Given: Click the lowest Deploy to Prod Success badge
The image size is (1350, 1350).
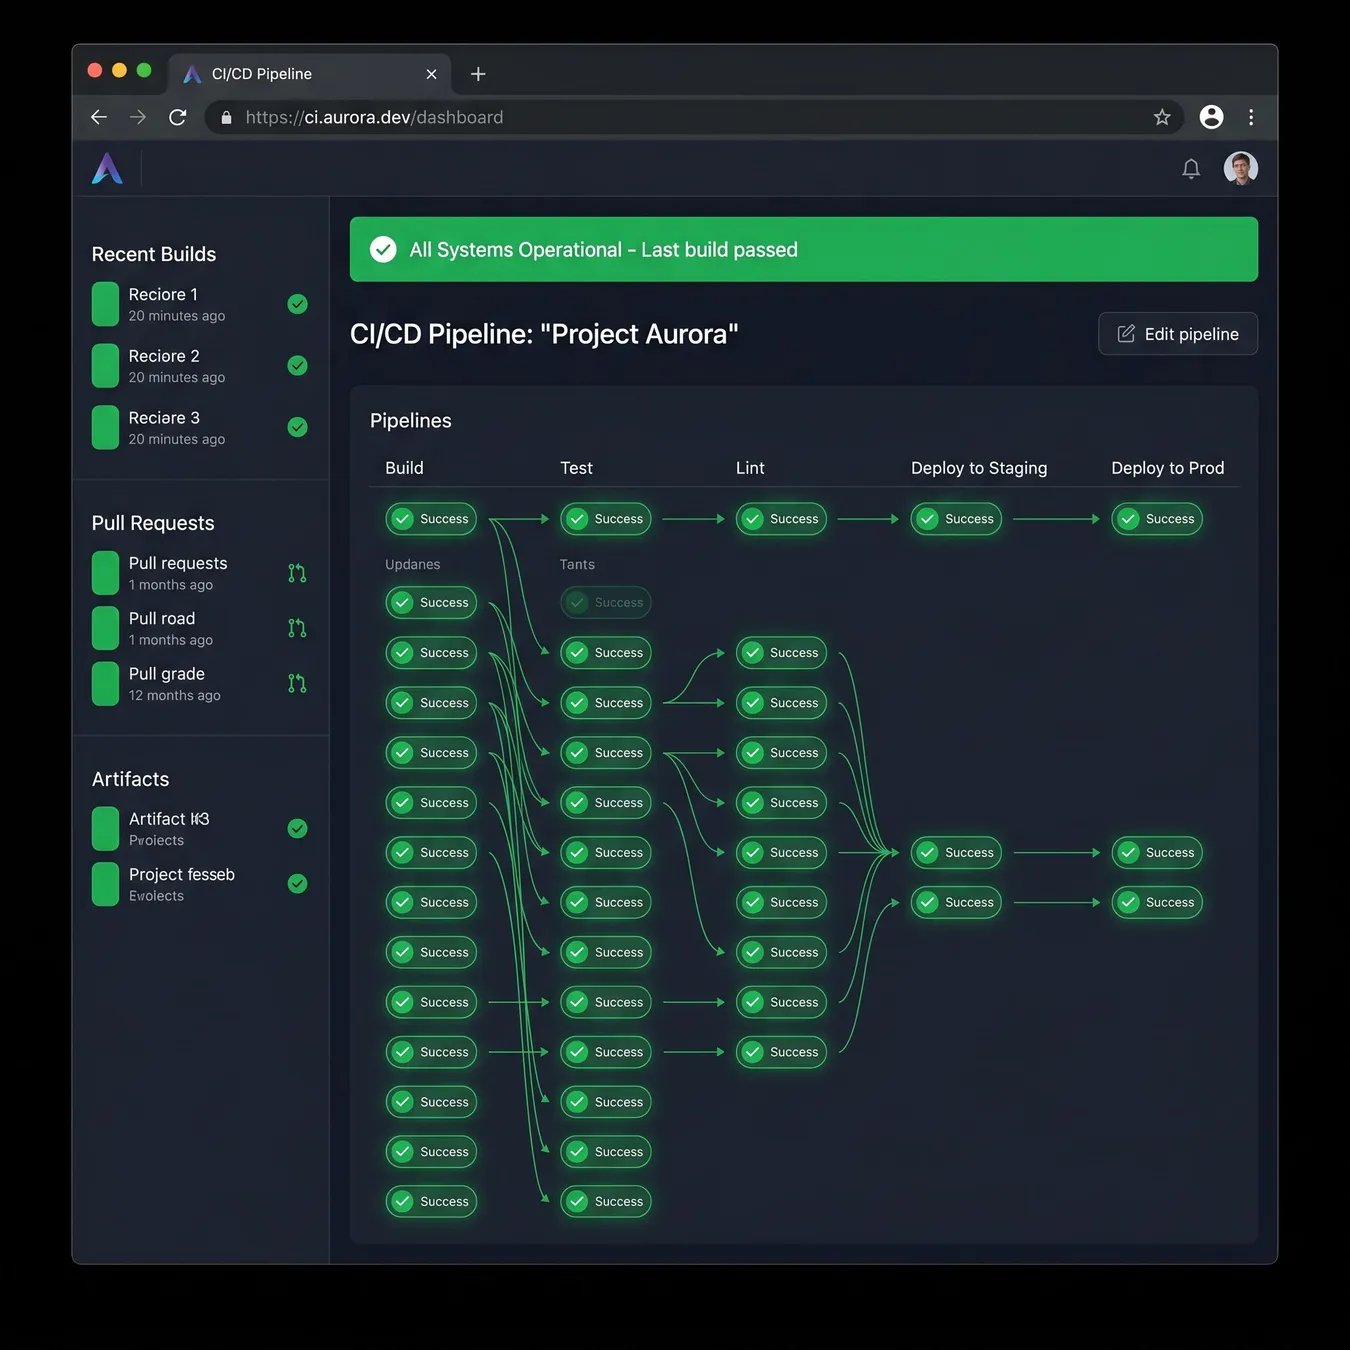Looking at the screenshot, I should point(1157,902).
